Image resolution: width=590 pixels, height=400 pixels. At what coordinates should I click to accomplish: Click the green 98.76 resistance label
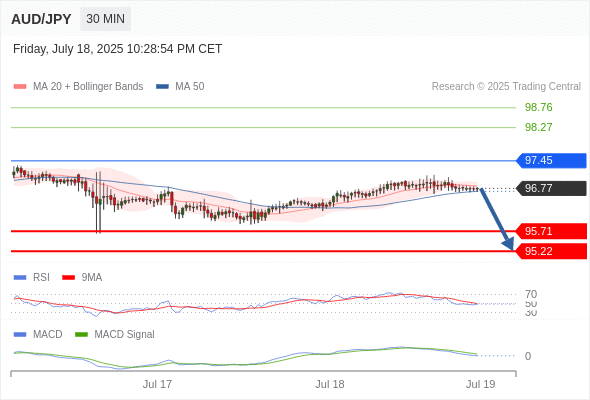(538, 107)
